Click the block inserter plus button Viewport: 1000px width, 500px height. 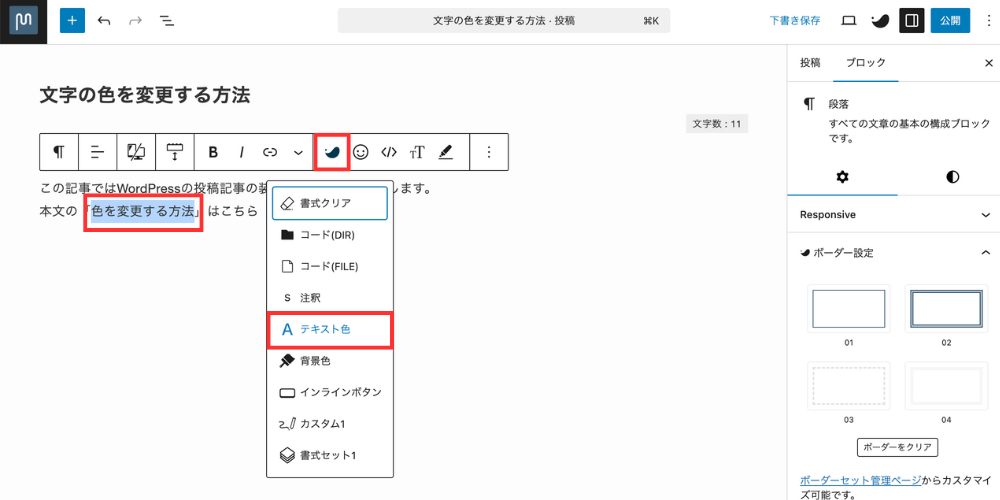[72, 20]
